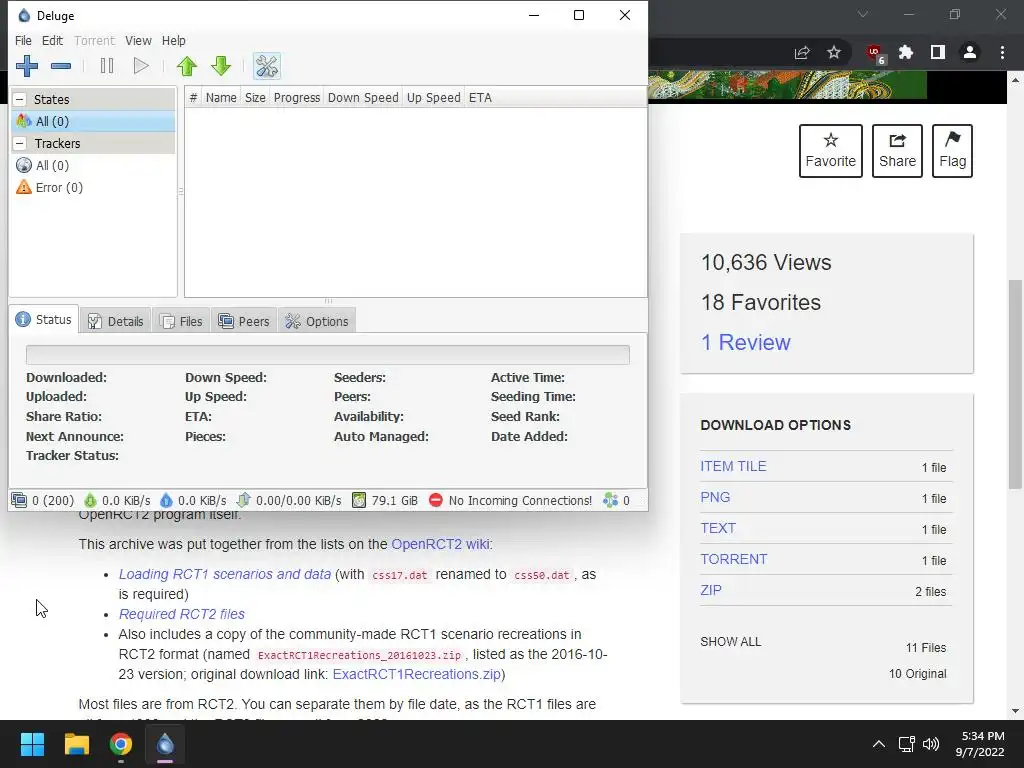Image resolution: width=1024 pixels, height=768 pixels.
Task: Open the View menu in Deluge
Action: click(138, 40)
